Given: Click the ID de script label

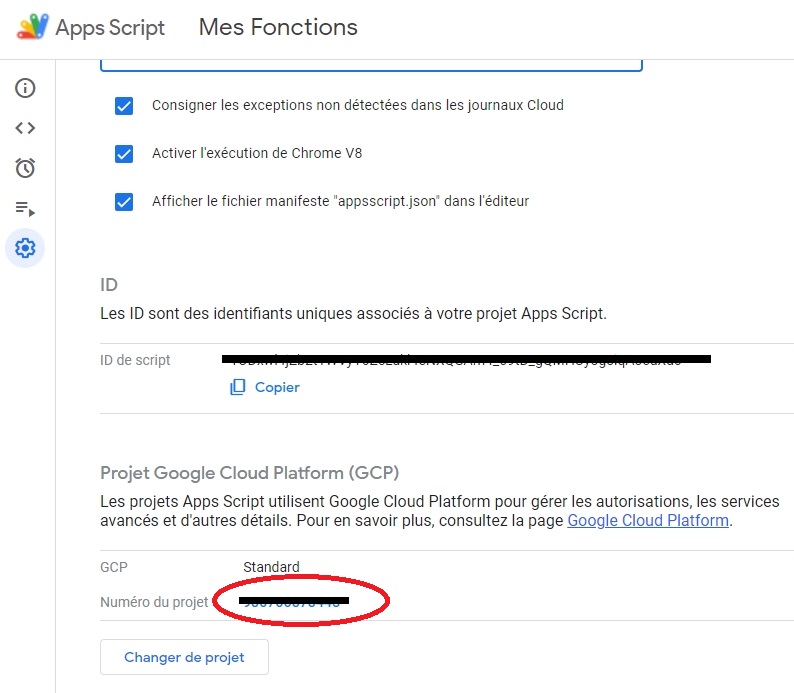Looking at the screenshot, I should click(135, 360).
